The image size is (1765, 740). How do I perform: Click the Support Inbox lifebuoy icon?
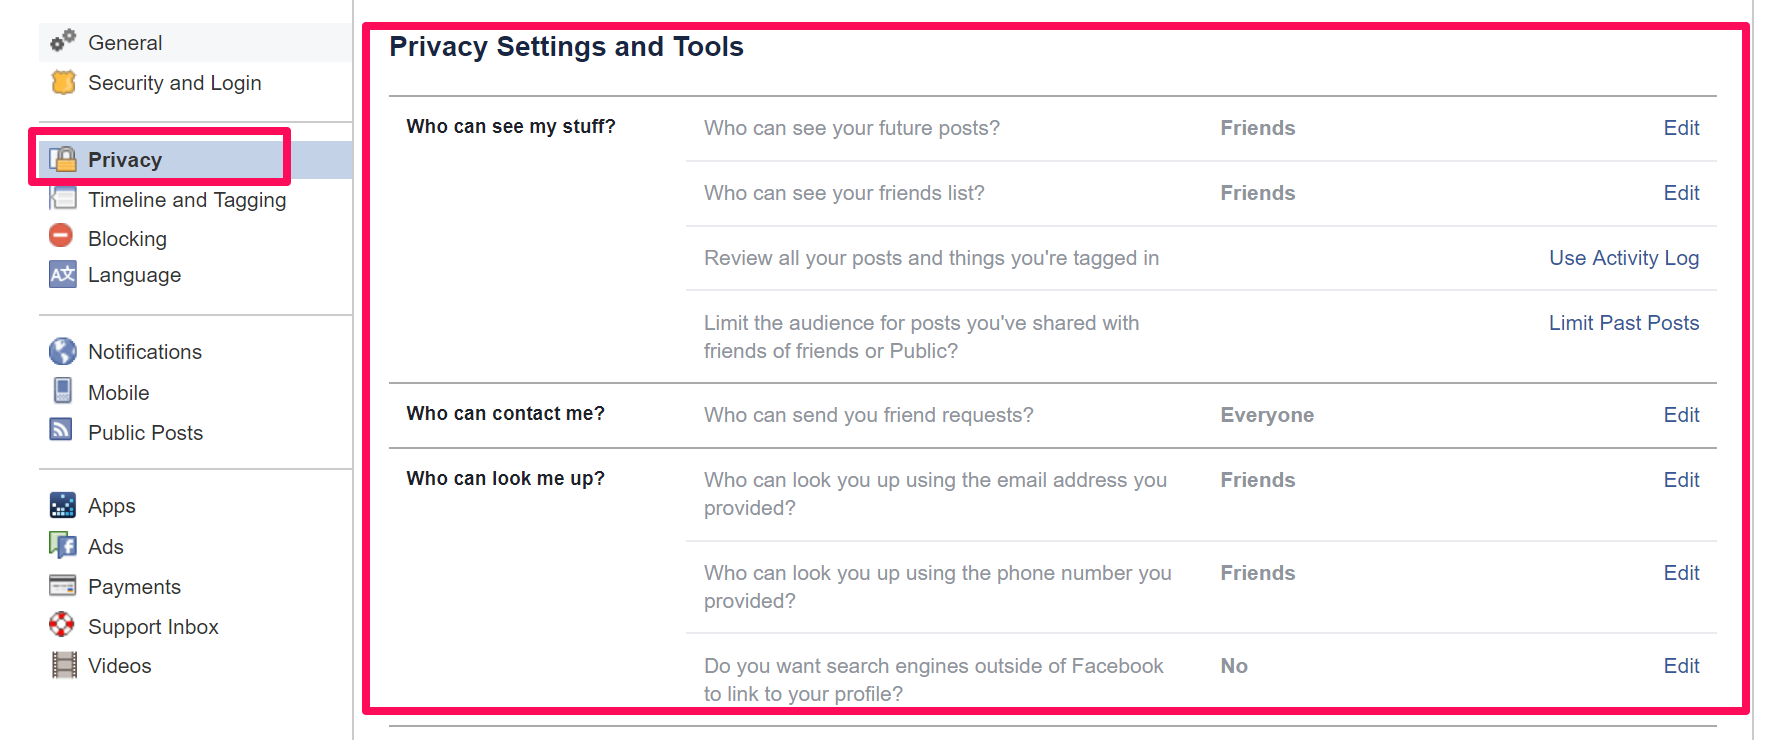pyautogui.click(x=62, y=625)
